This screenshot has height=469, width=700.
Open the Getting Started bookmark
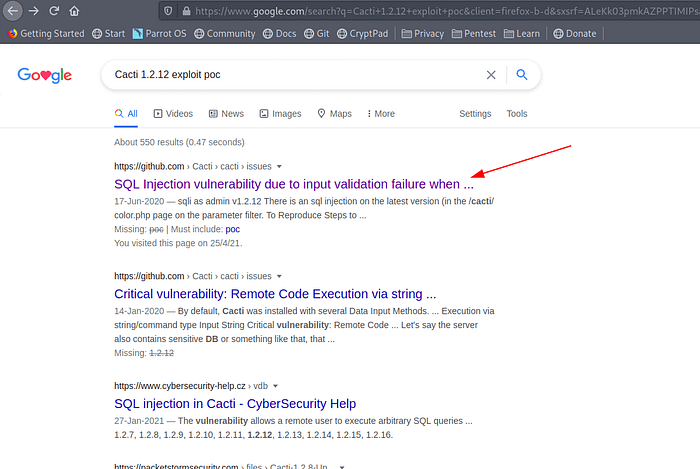pos(46,33)
